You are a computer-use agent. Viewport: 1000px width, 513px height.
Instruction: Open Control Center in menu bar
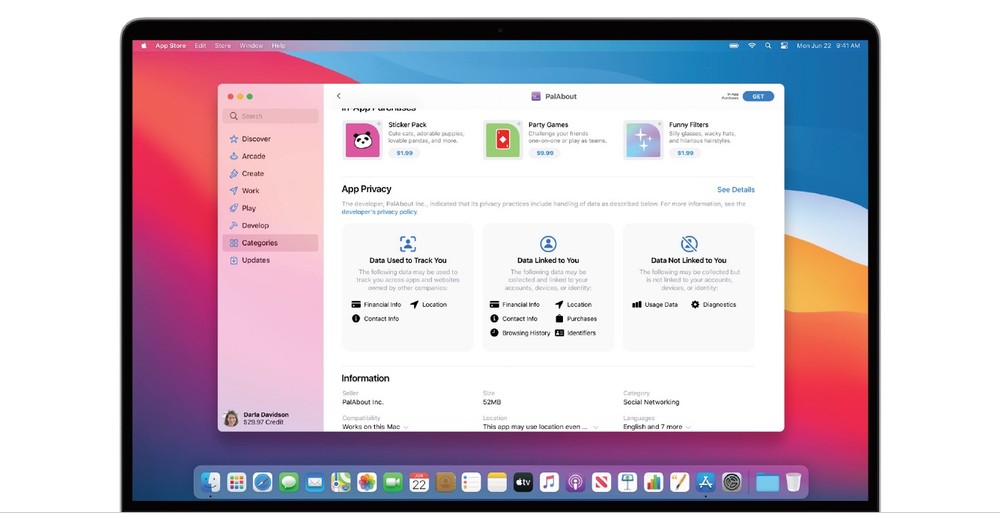click(784, 46)
